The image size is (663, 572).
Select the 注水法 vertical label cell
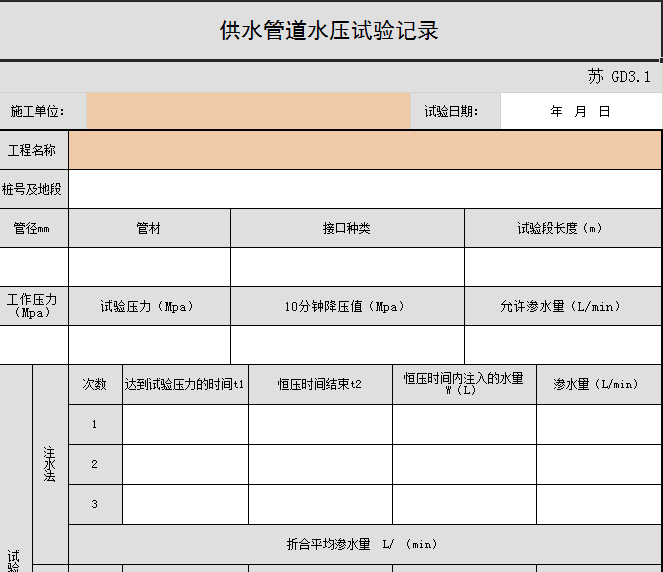pos(50,464)
